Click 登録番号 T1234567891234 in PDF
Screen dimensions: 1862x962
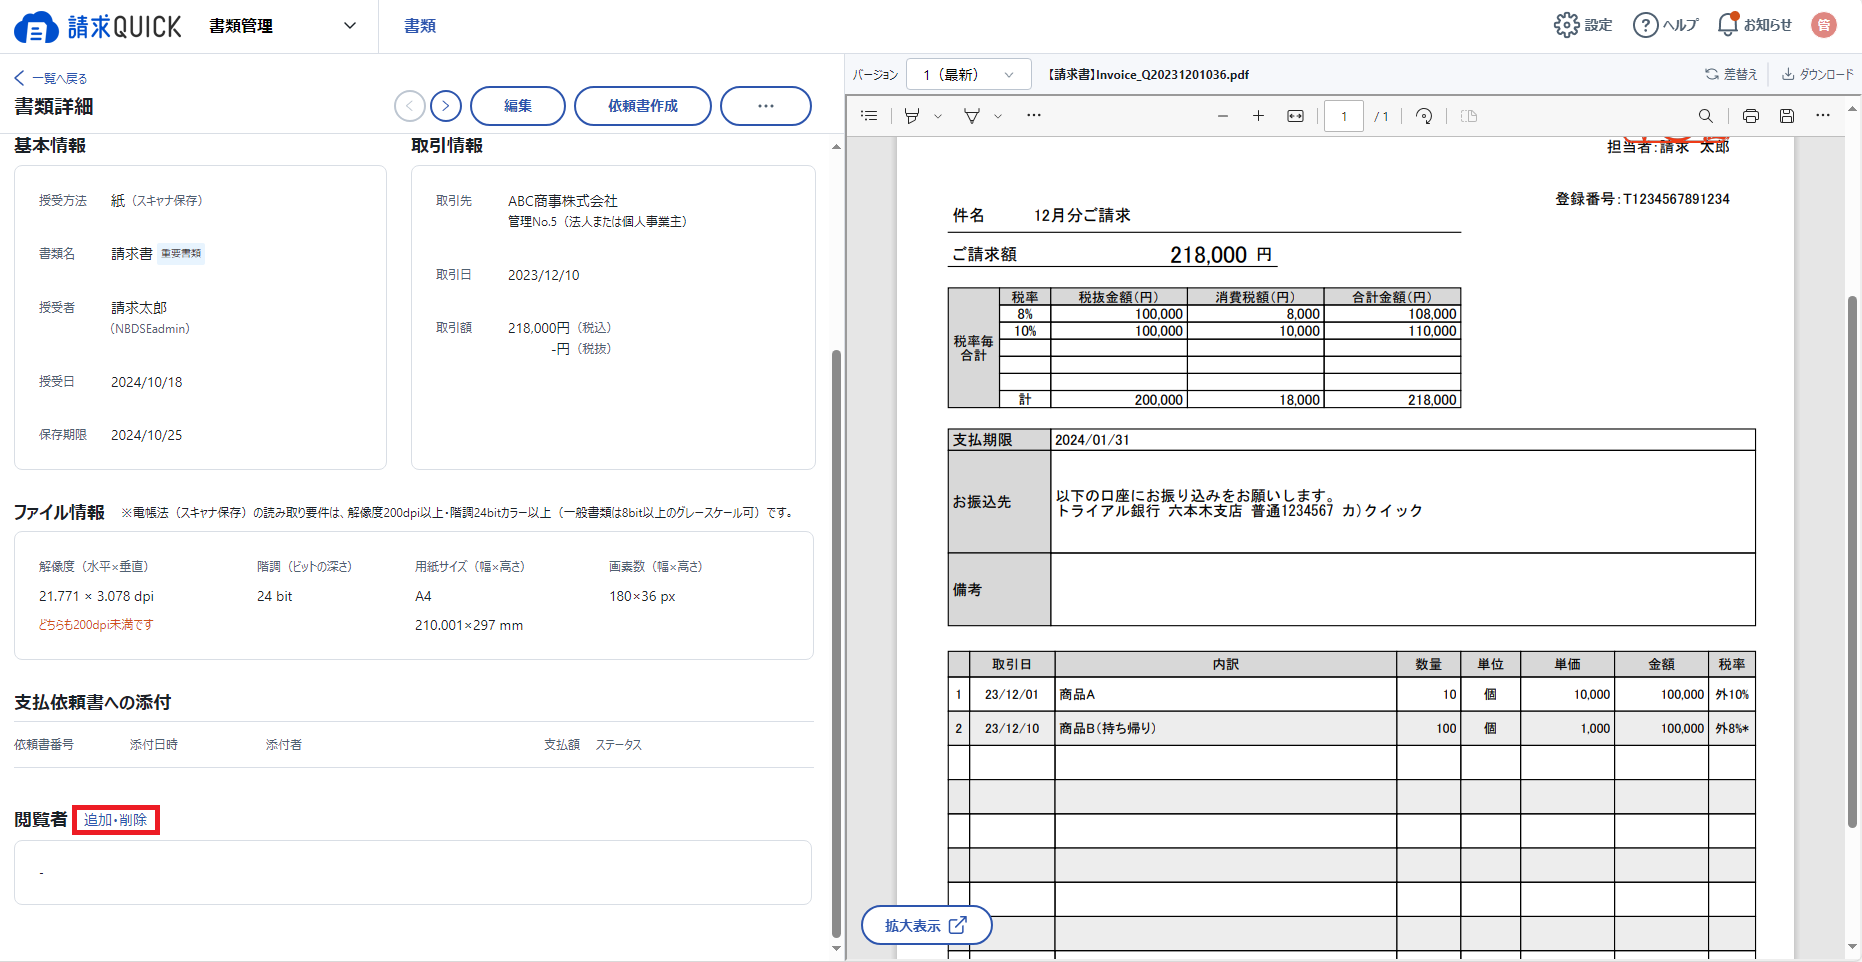point(1642,199)
